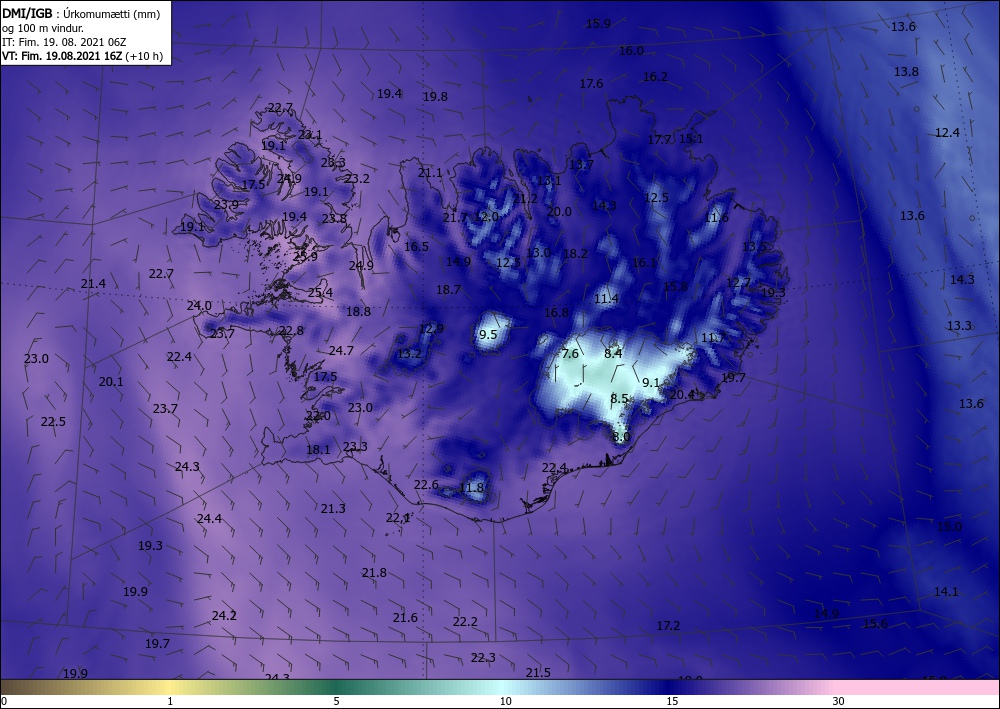Image resolution: width=1000 pixels, height=709 pixels.
Task: Click the 'og 100 m vindur.' line
Action: (x=43, y=28)
